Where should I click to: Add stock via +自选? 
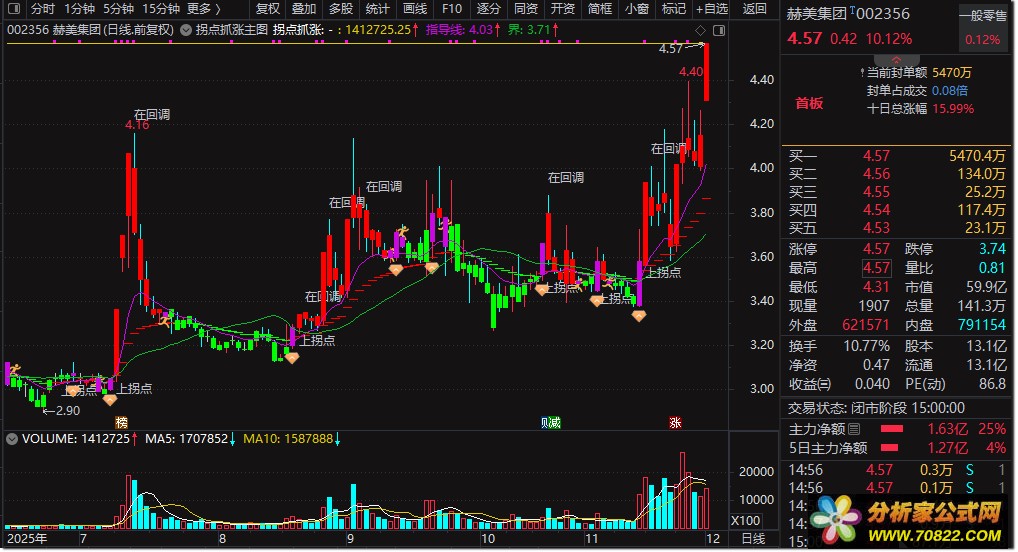pos(712,8)
